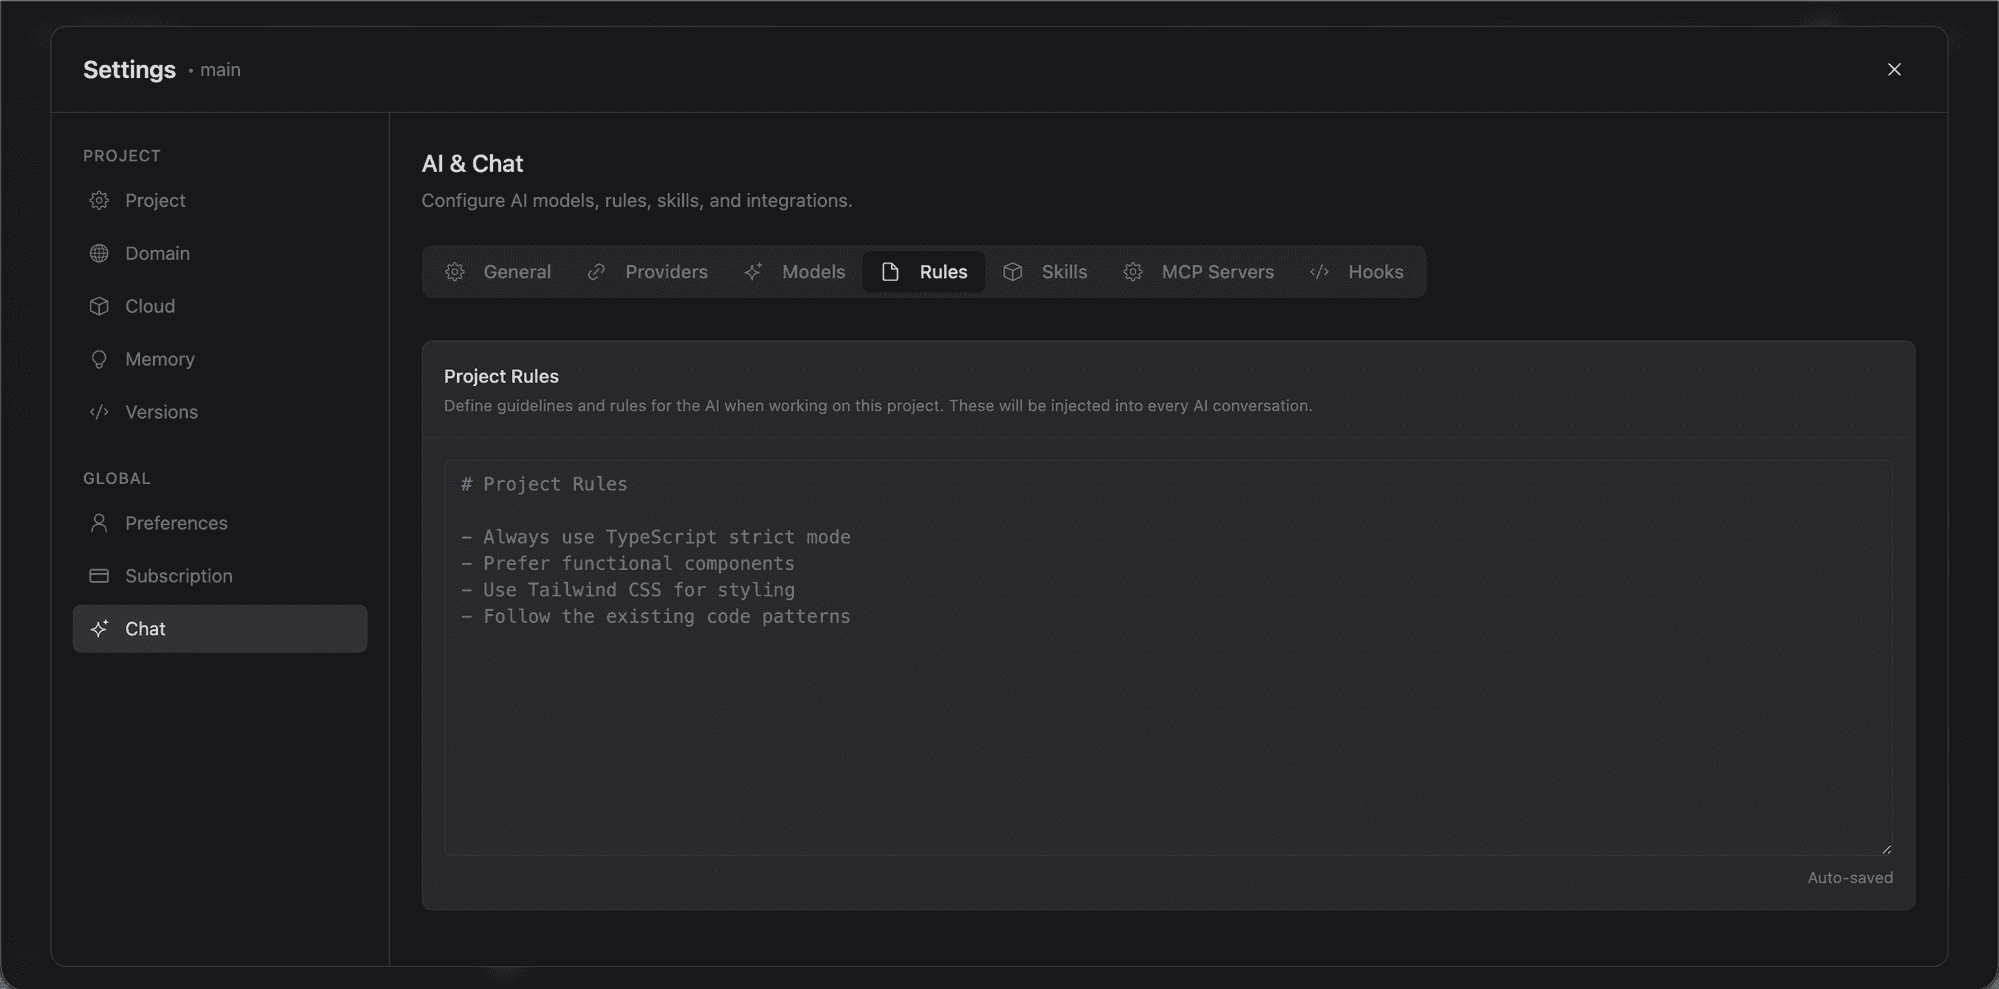Open Project settings in sidebar
Image resolution: width=1999 pixels, height=989 pixels.
(220, 201)
